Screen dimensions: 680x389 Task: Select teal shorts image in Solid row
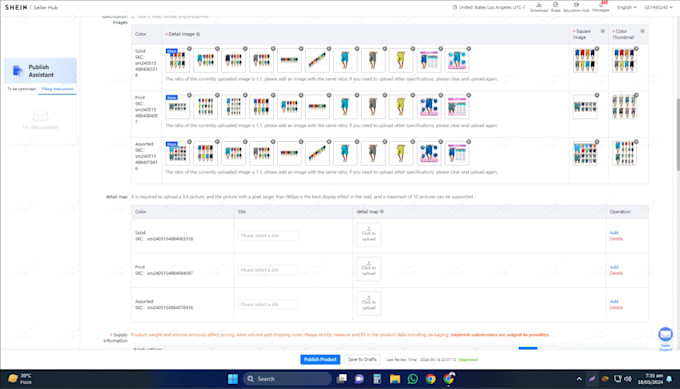click(x=345, y=60)
